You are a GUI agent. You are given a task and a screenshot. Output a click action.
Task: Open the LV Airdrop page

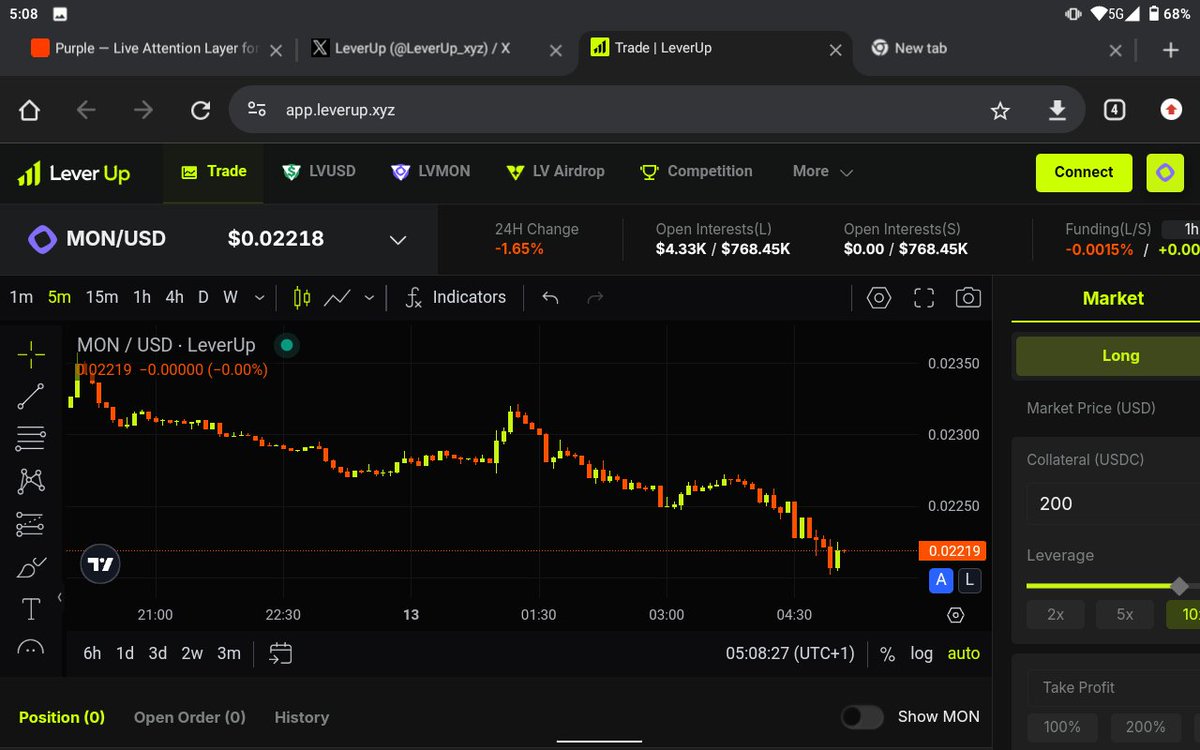click(555, 172)
